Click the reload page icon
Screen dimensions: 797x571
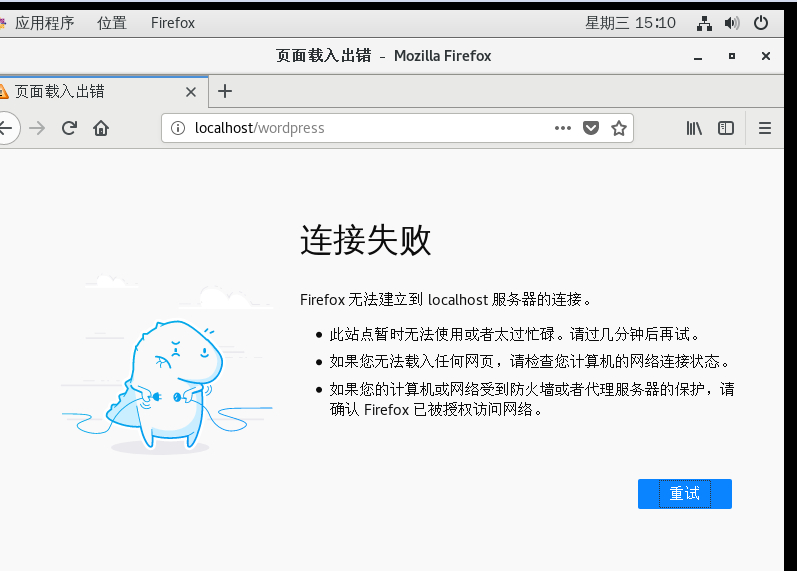click(x=69, y=128)
